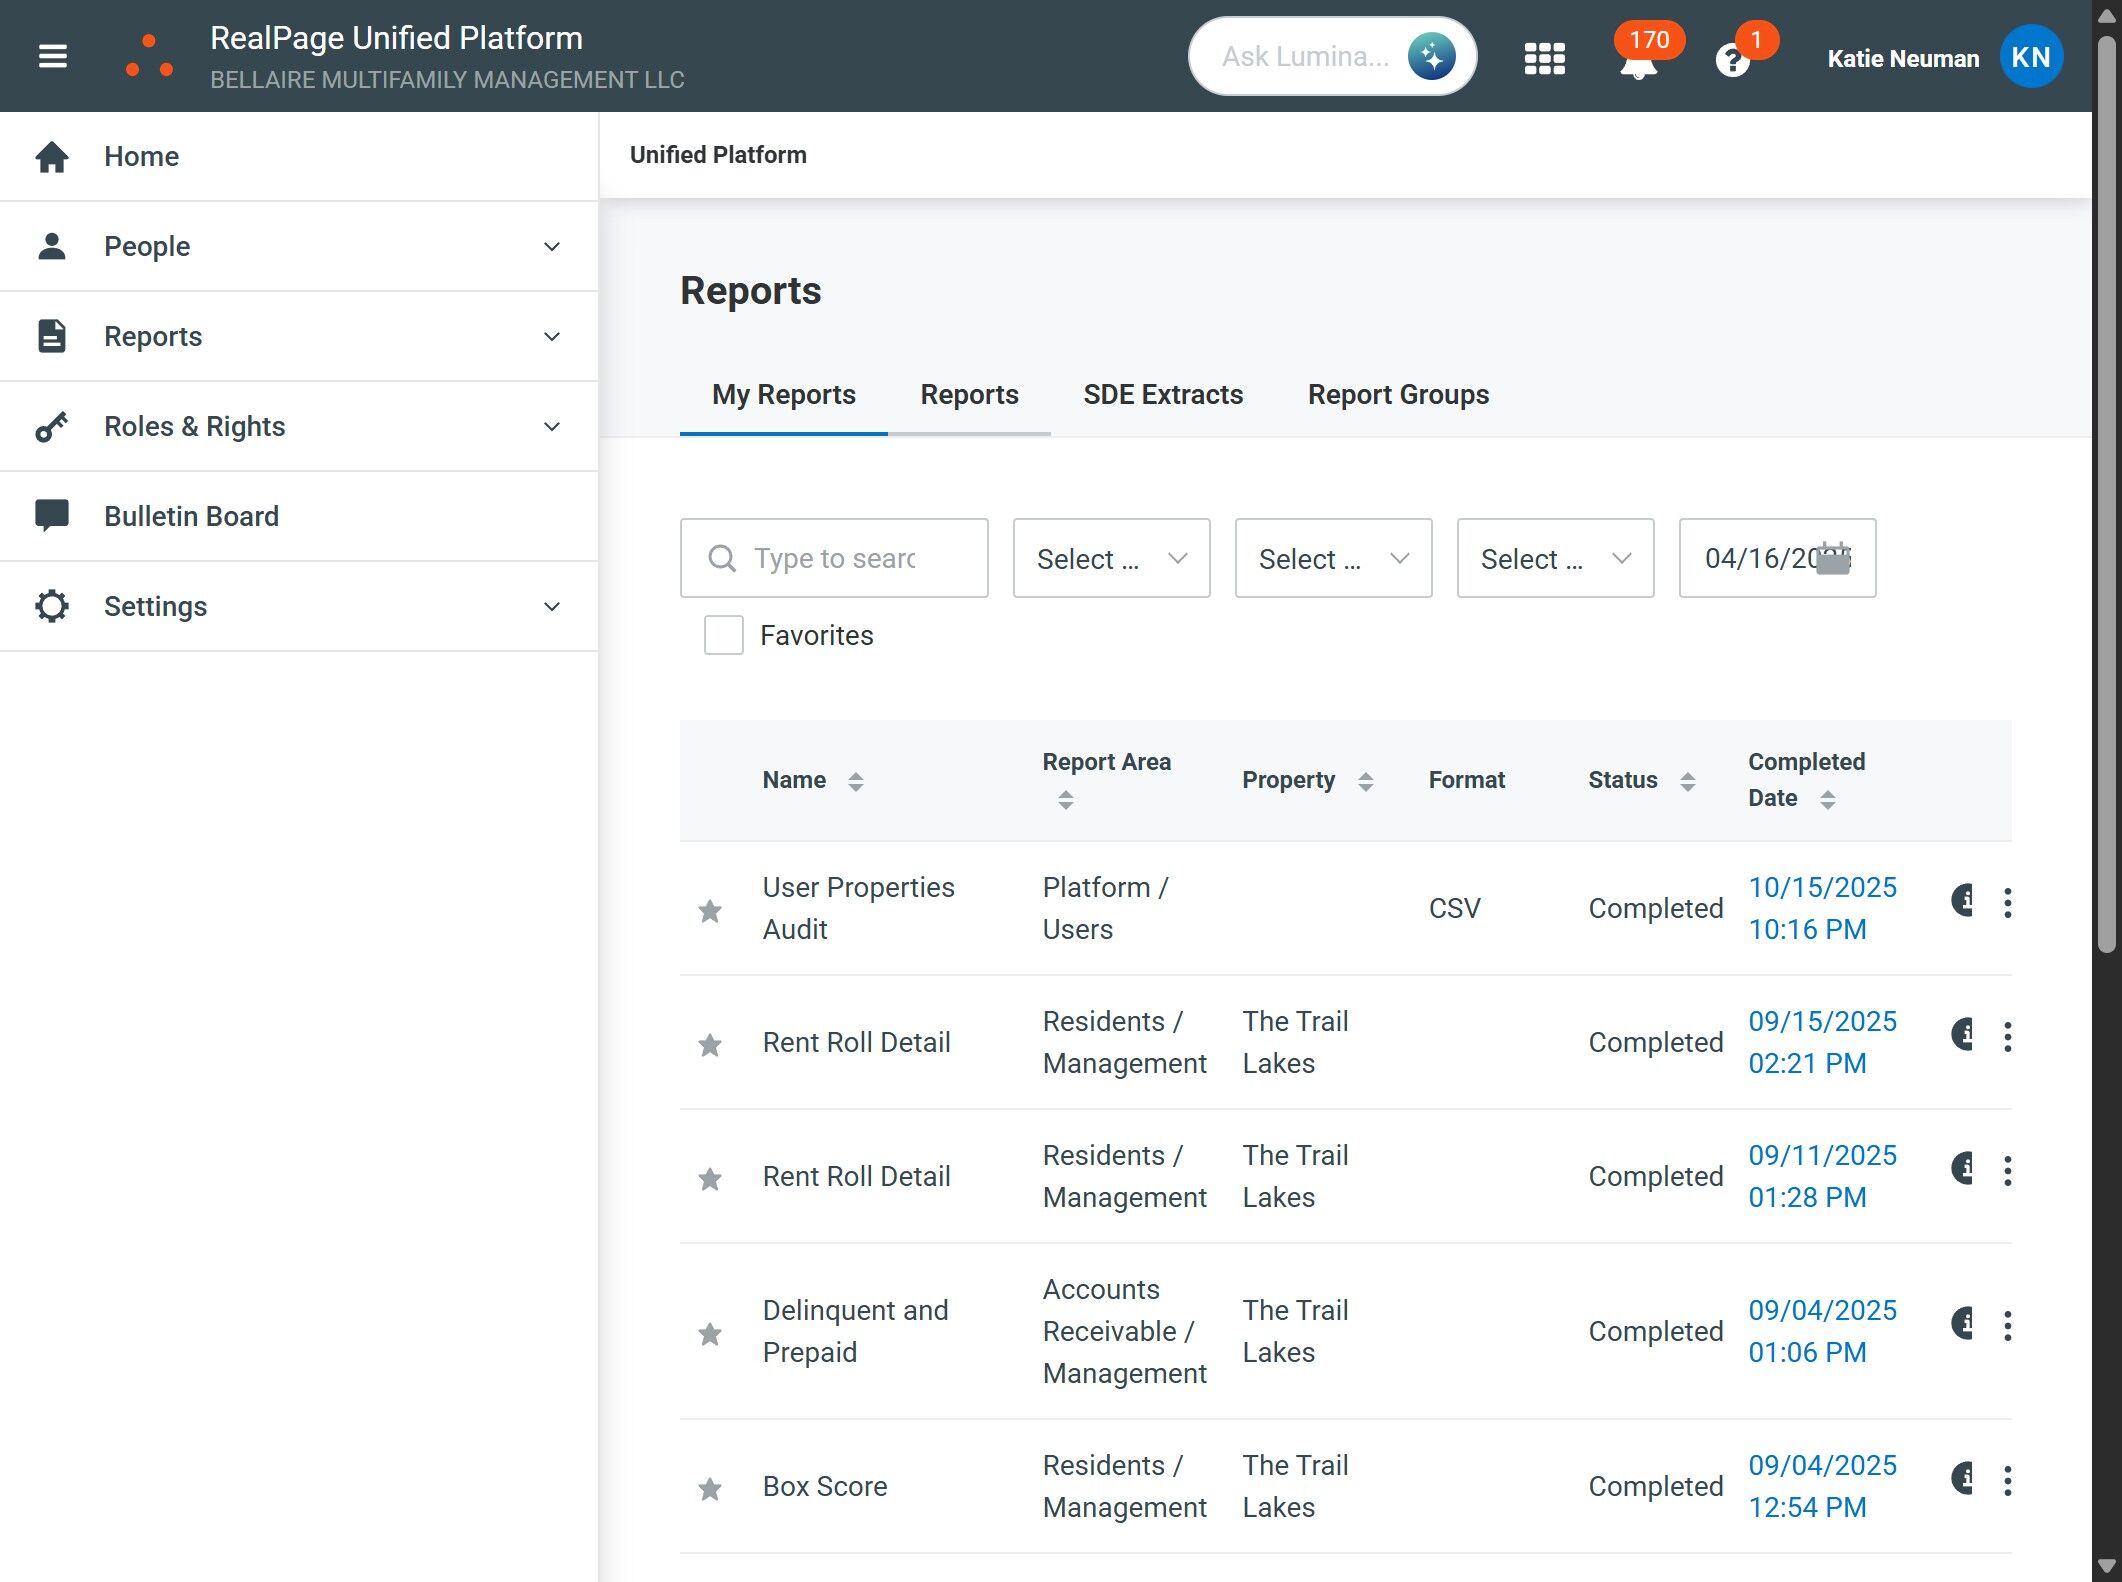This screenshot has height=1582, width=2122.
Task: Open the help question mark icon
Action: click(1732, 61)
